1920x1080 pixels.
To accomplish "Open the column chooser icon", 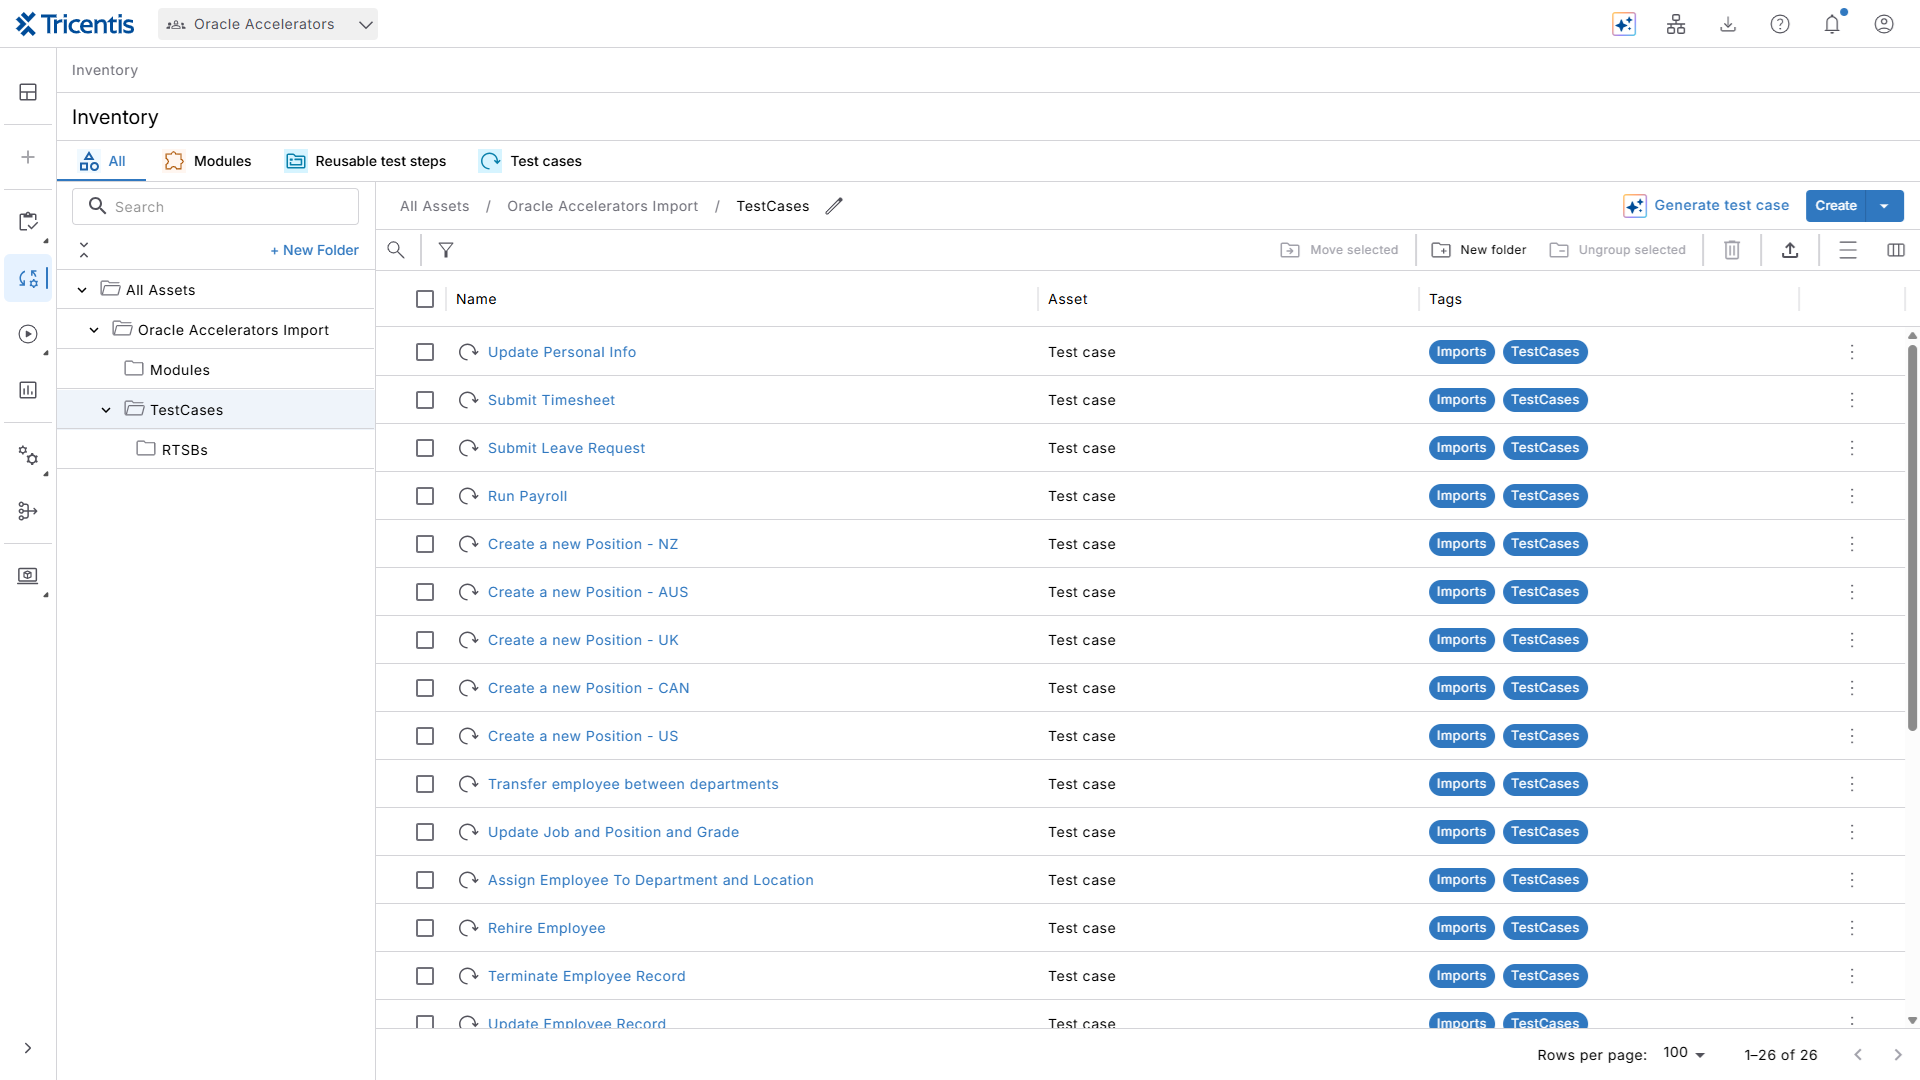I will (1896, 250).
